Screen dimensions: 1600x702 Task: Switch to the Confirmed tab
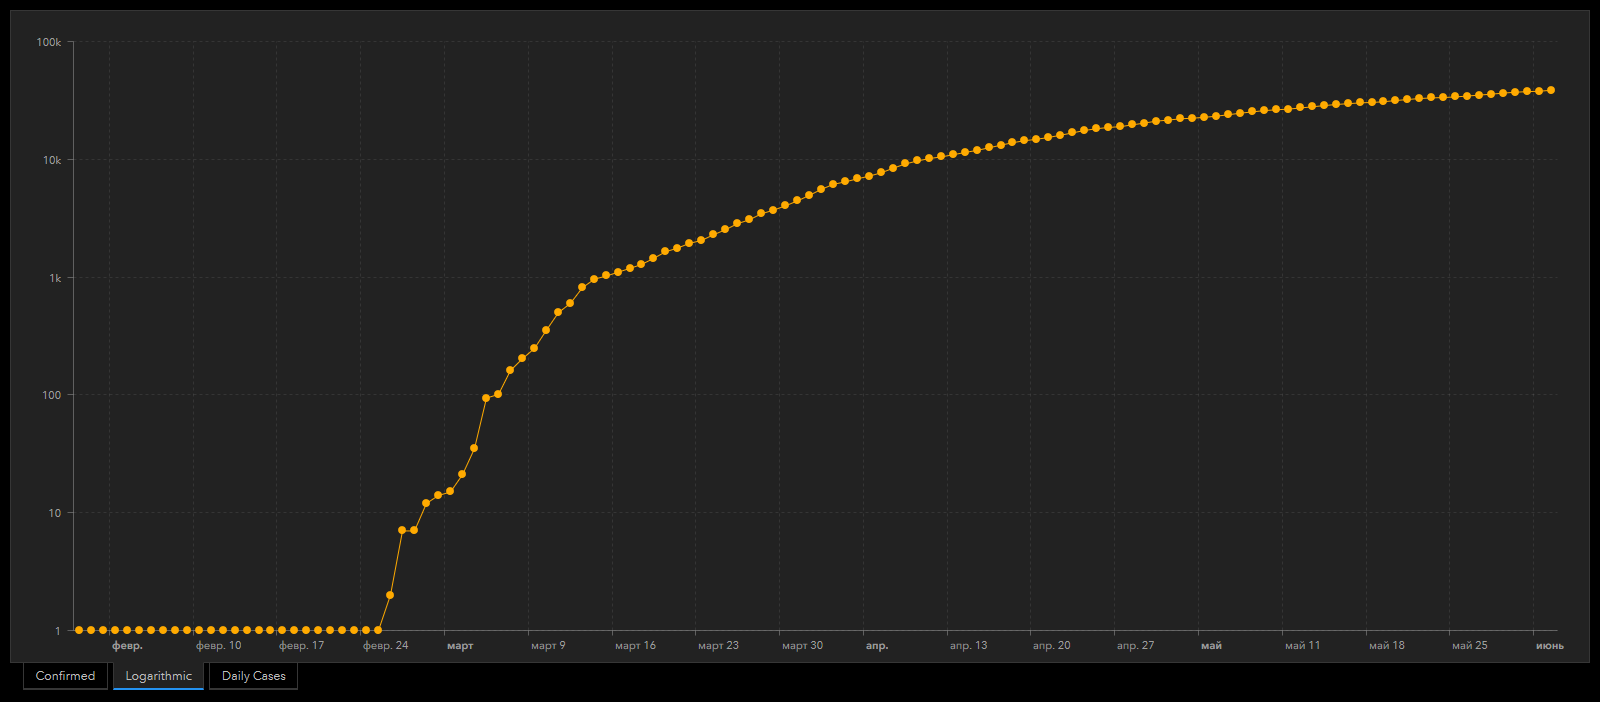point(65,676)
